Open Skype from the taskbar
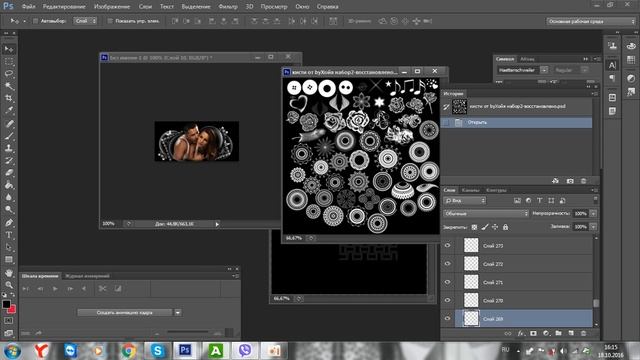 [x=157, y=351]
